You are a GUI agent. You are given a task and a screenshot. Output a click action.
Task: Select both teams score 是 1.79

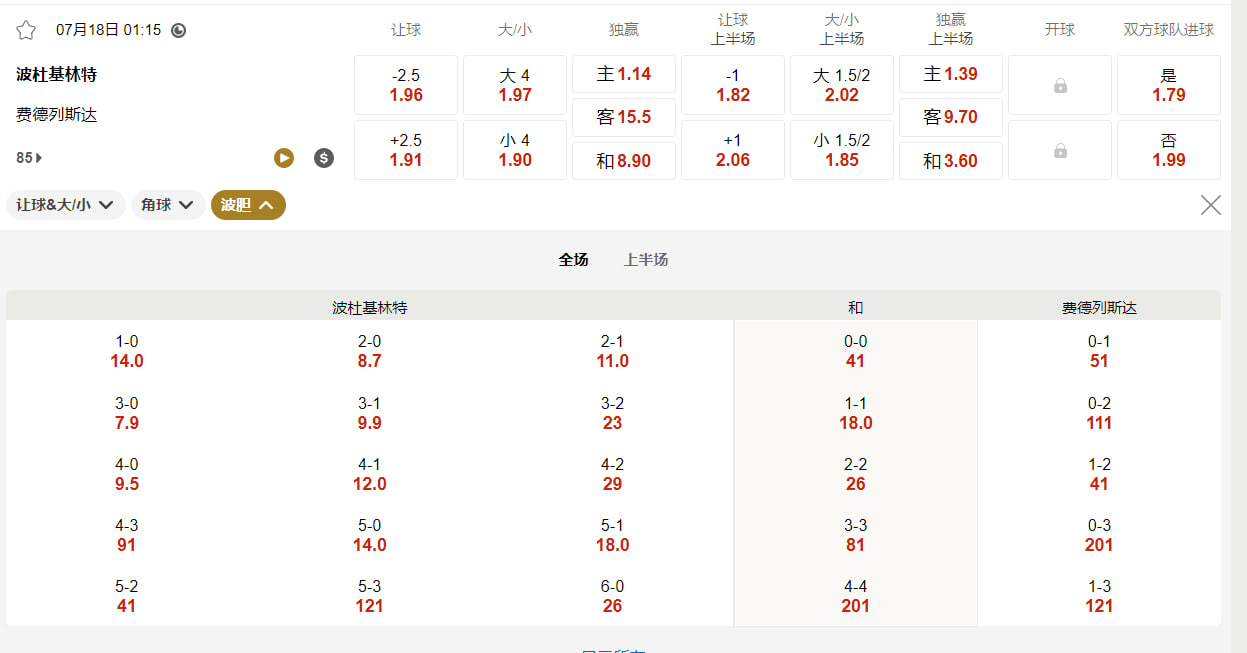pyautogui.click(x=1169, y=85)
